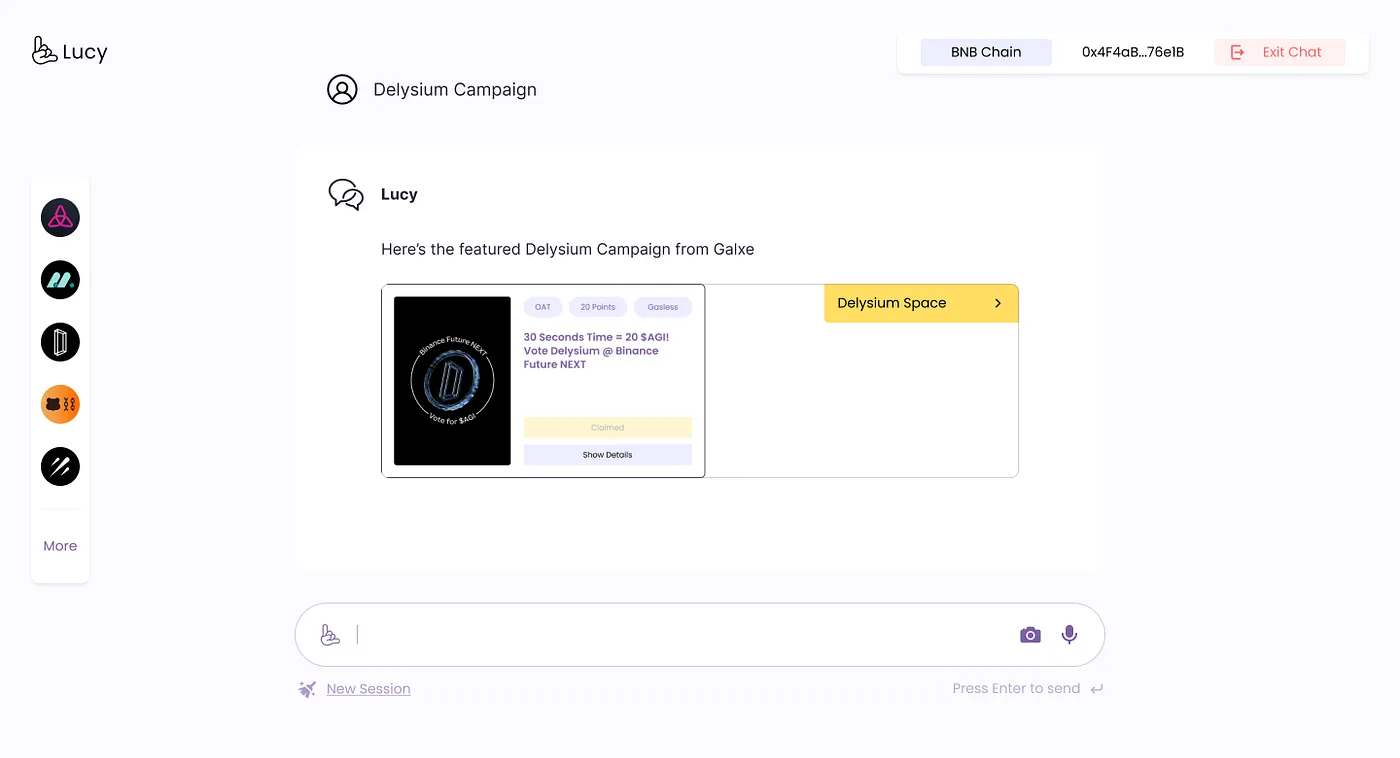Focus the chat message input field
Screen dimensions: 1400x758
[680, 635]
